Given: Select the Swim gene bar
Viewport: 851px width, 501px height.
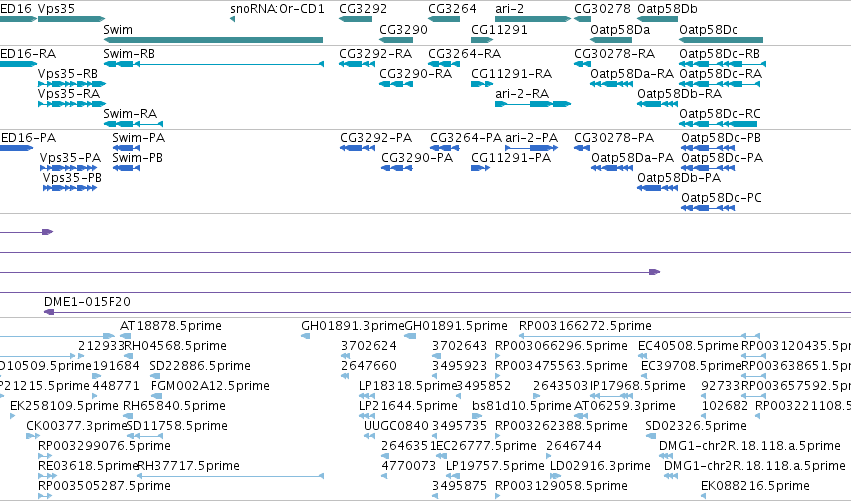Looking at the screenshot, I should pyautogui.click(x=213, y=40).
